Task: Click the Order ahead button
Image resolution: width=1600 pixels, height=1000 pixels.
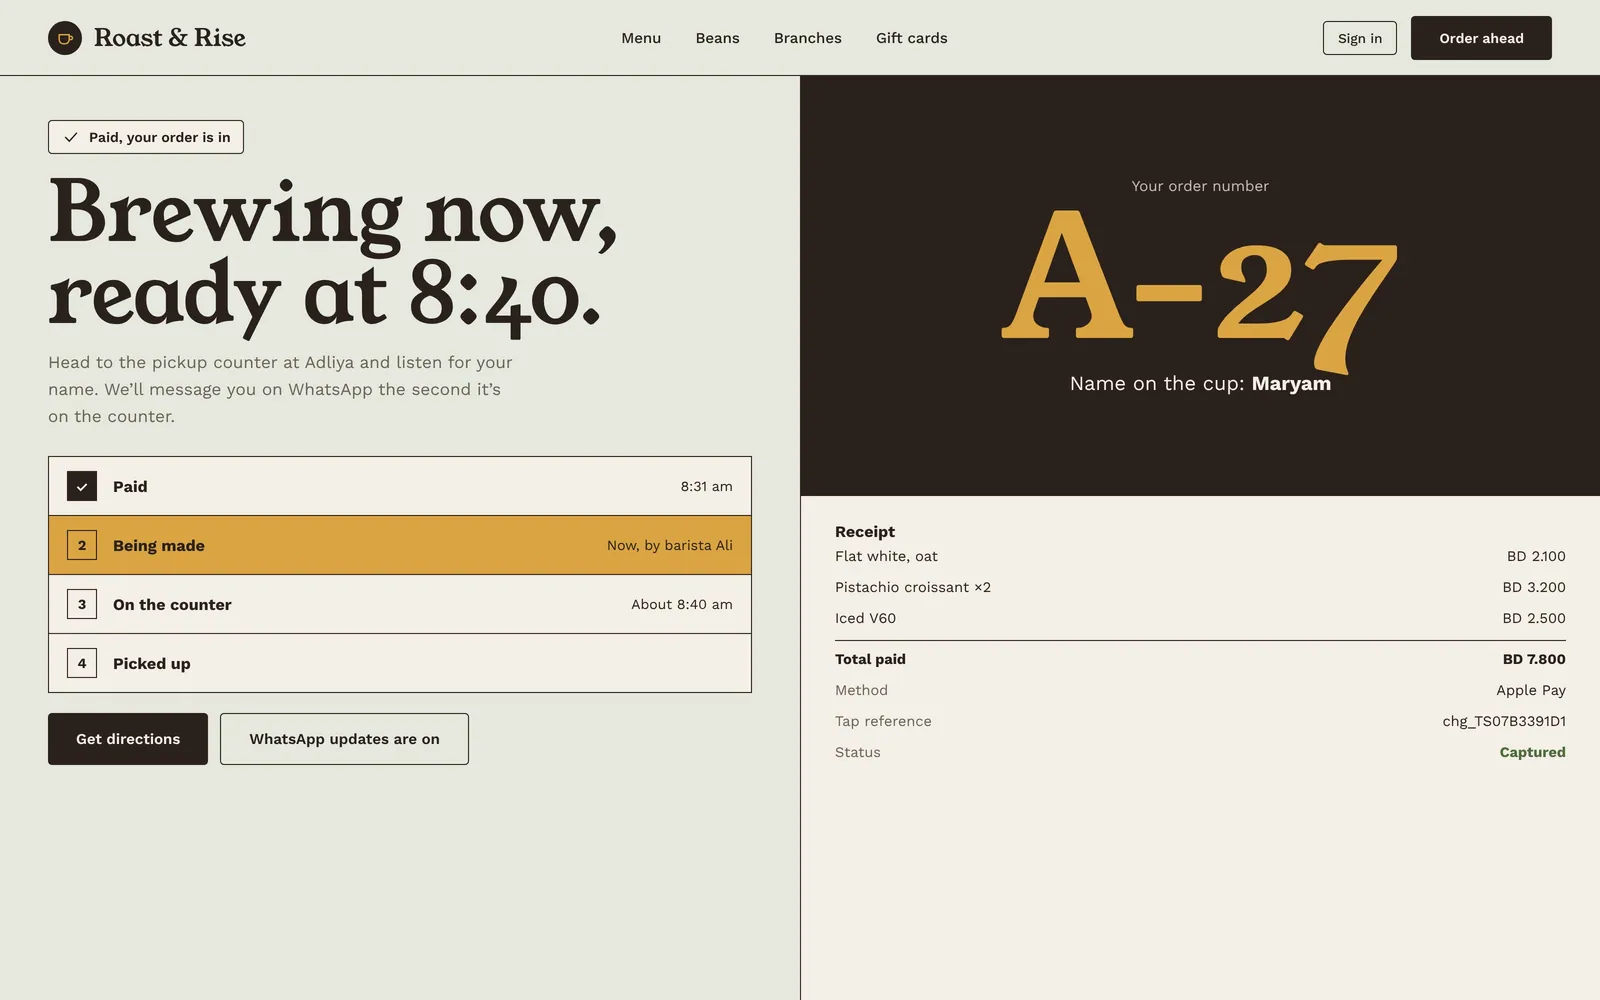Action: coord(1481,38)
